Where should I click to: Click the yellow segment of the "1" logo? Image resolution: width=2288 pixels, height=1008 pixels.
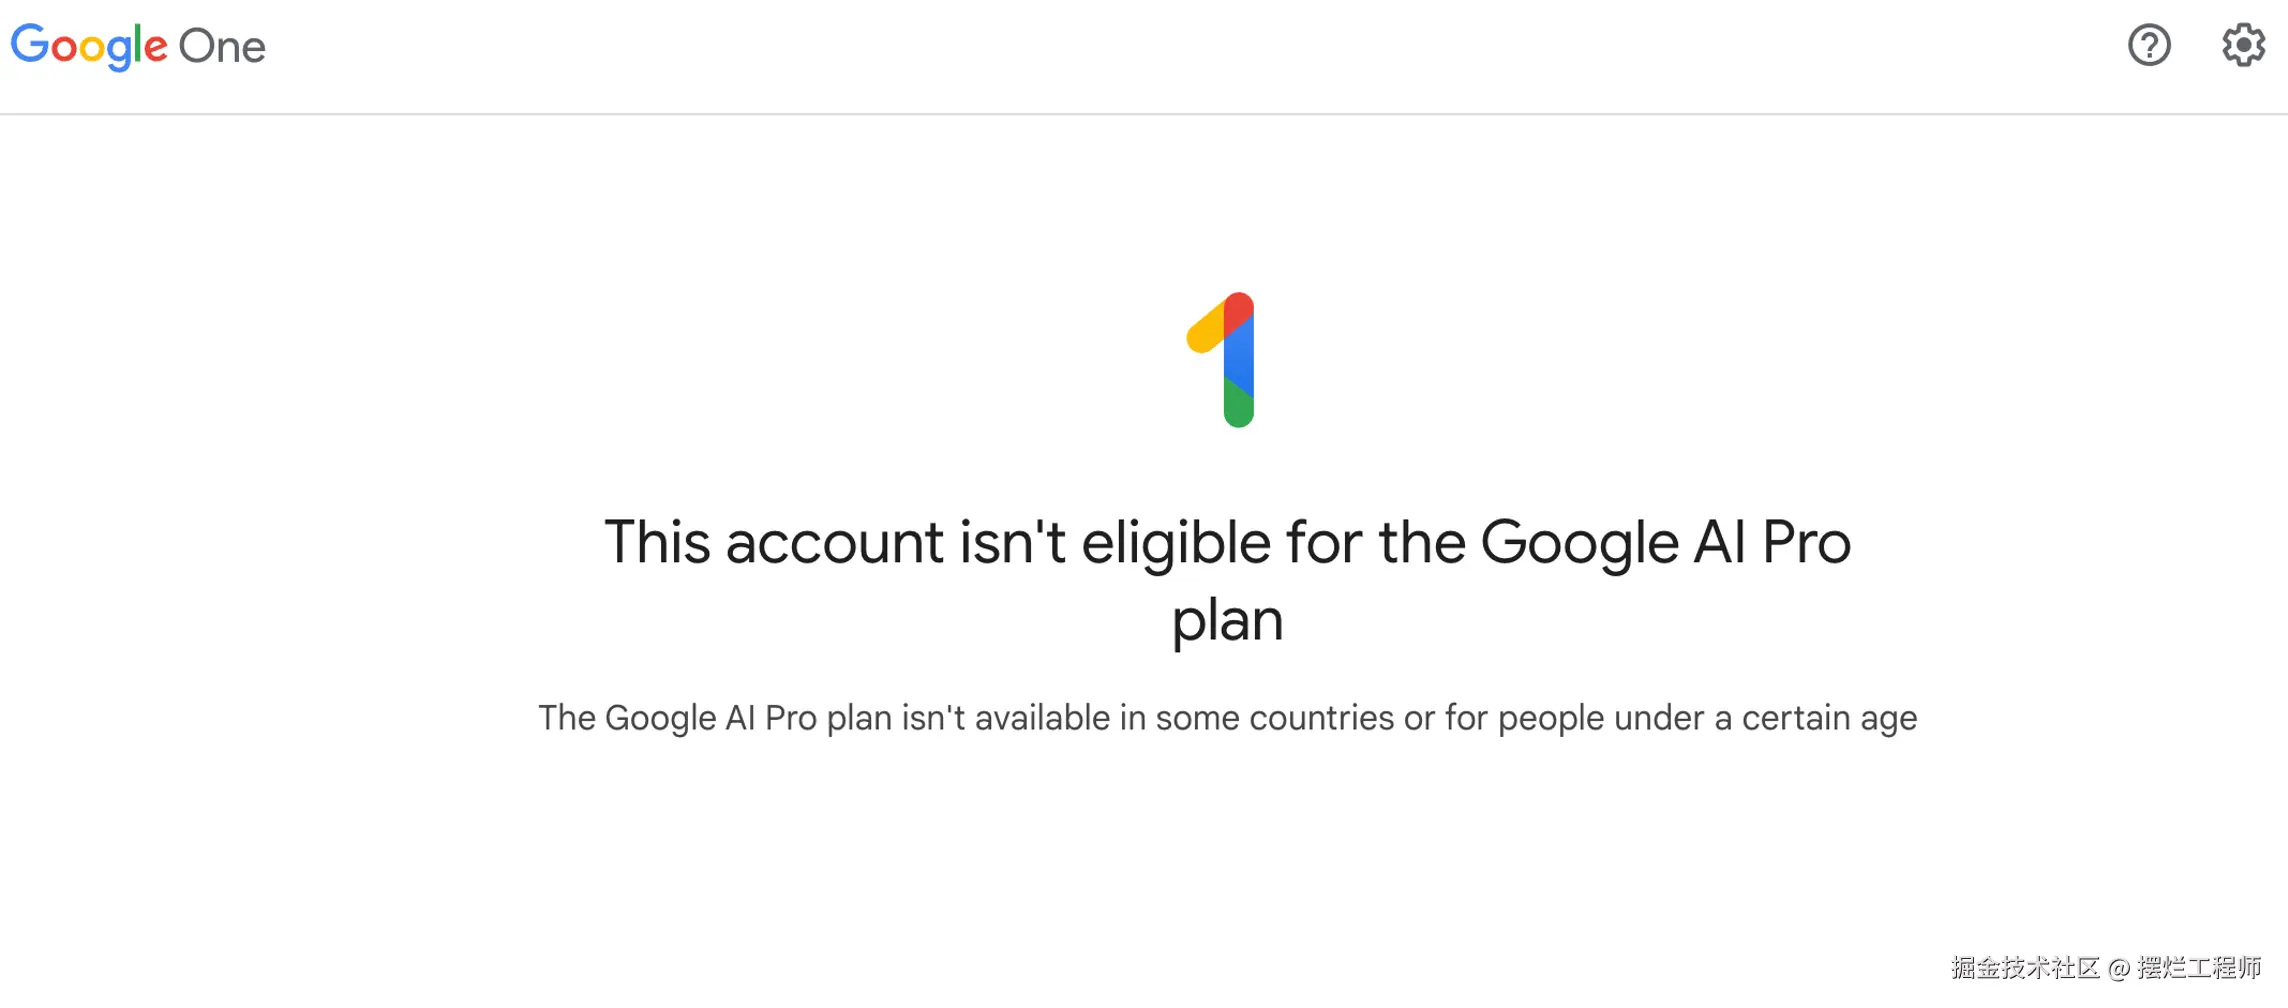(1206, 330)
